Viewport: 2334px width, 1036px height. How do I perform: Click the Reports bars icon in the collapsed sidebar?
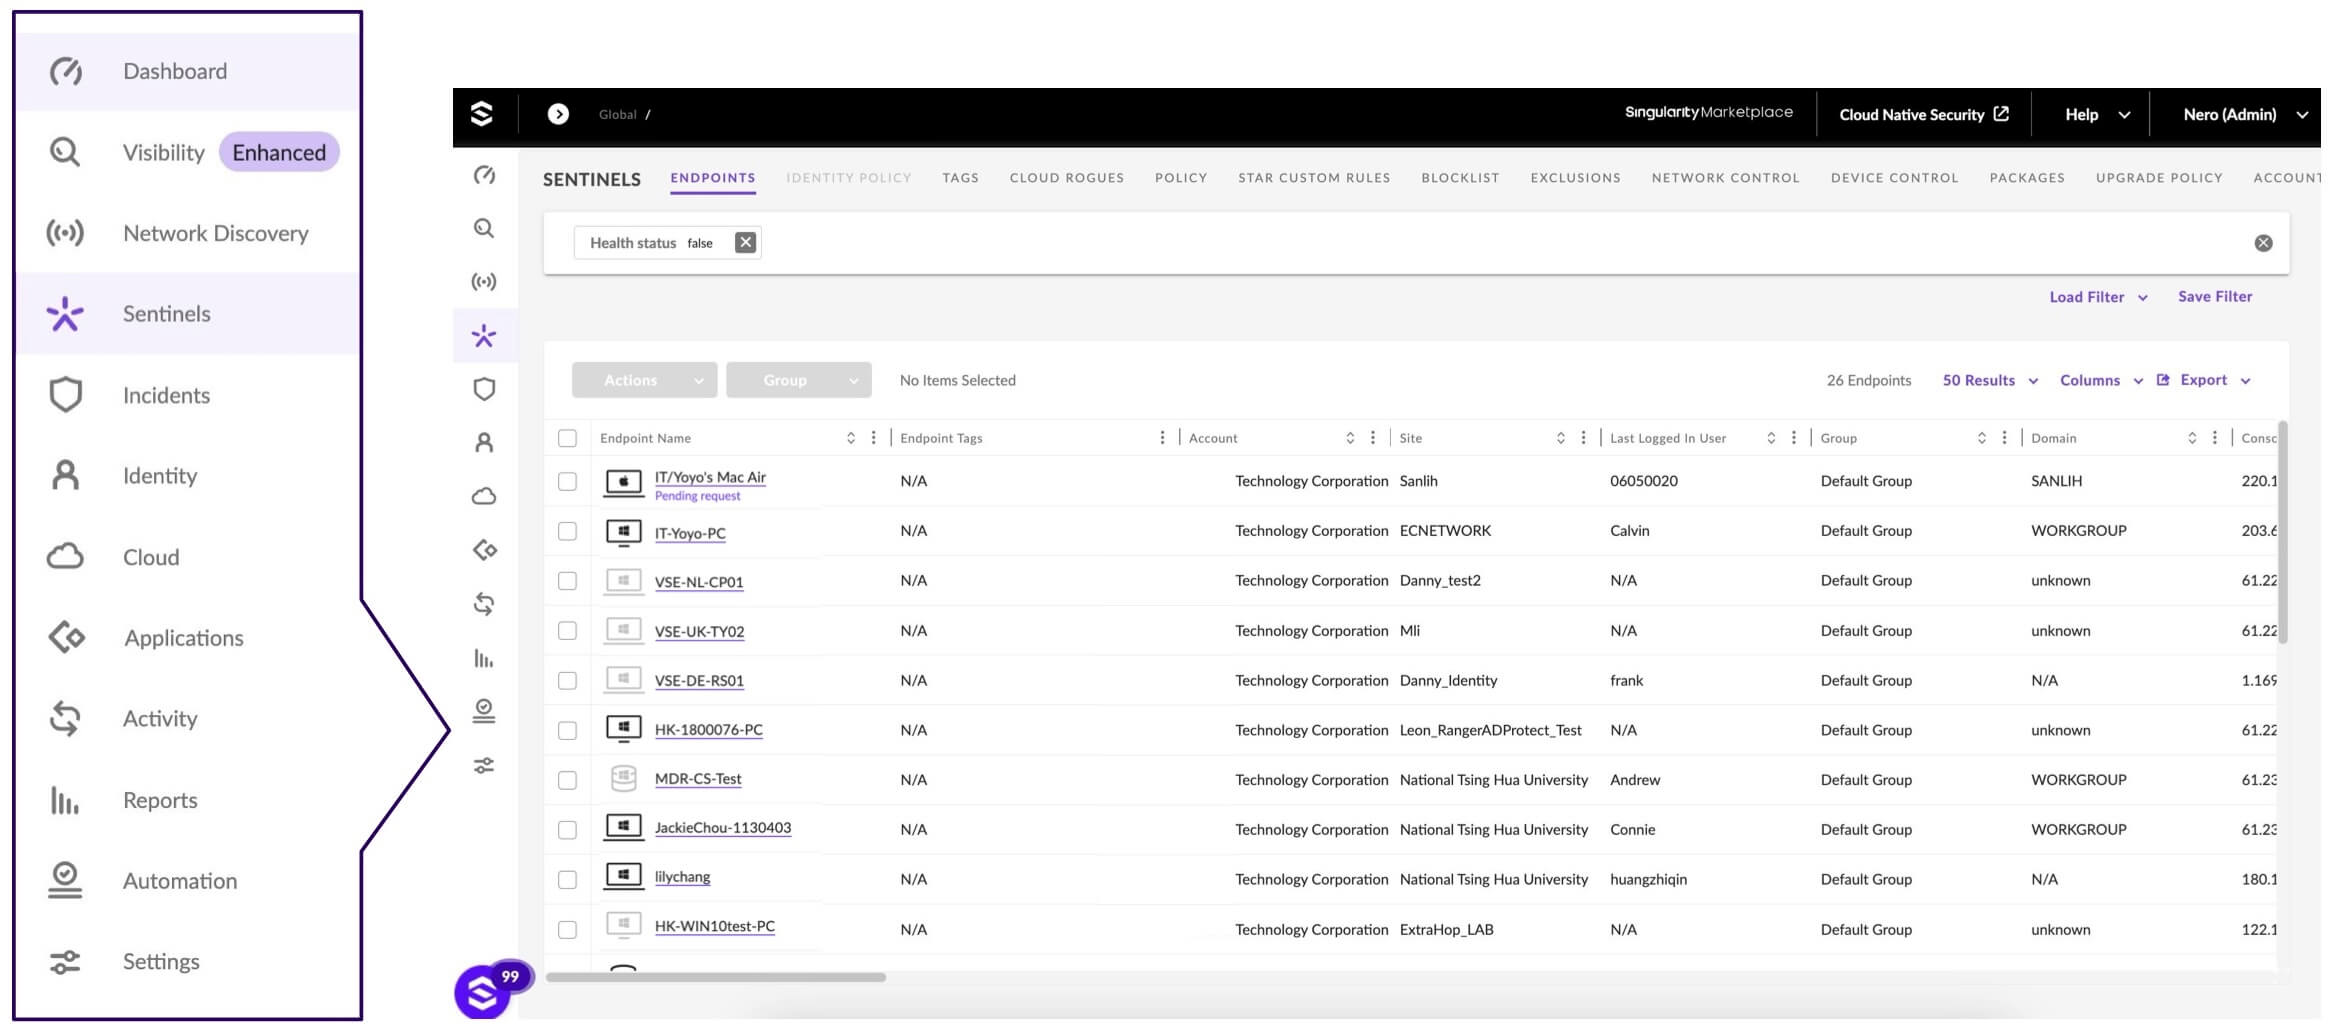pos(484,658)
